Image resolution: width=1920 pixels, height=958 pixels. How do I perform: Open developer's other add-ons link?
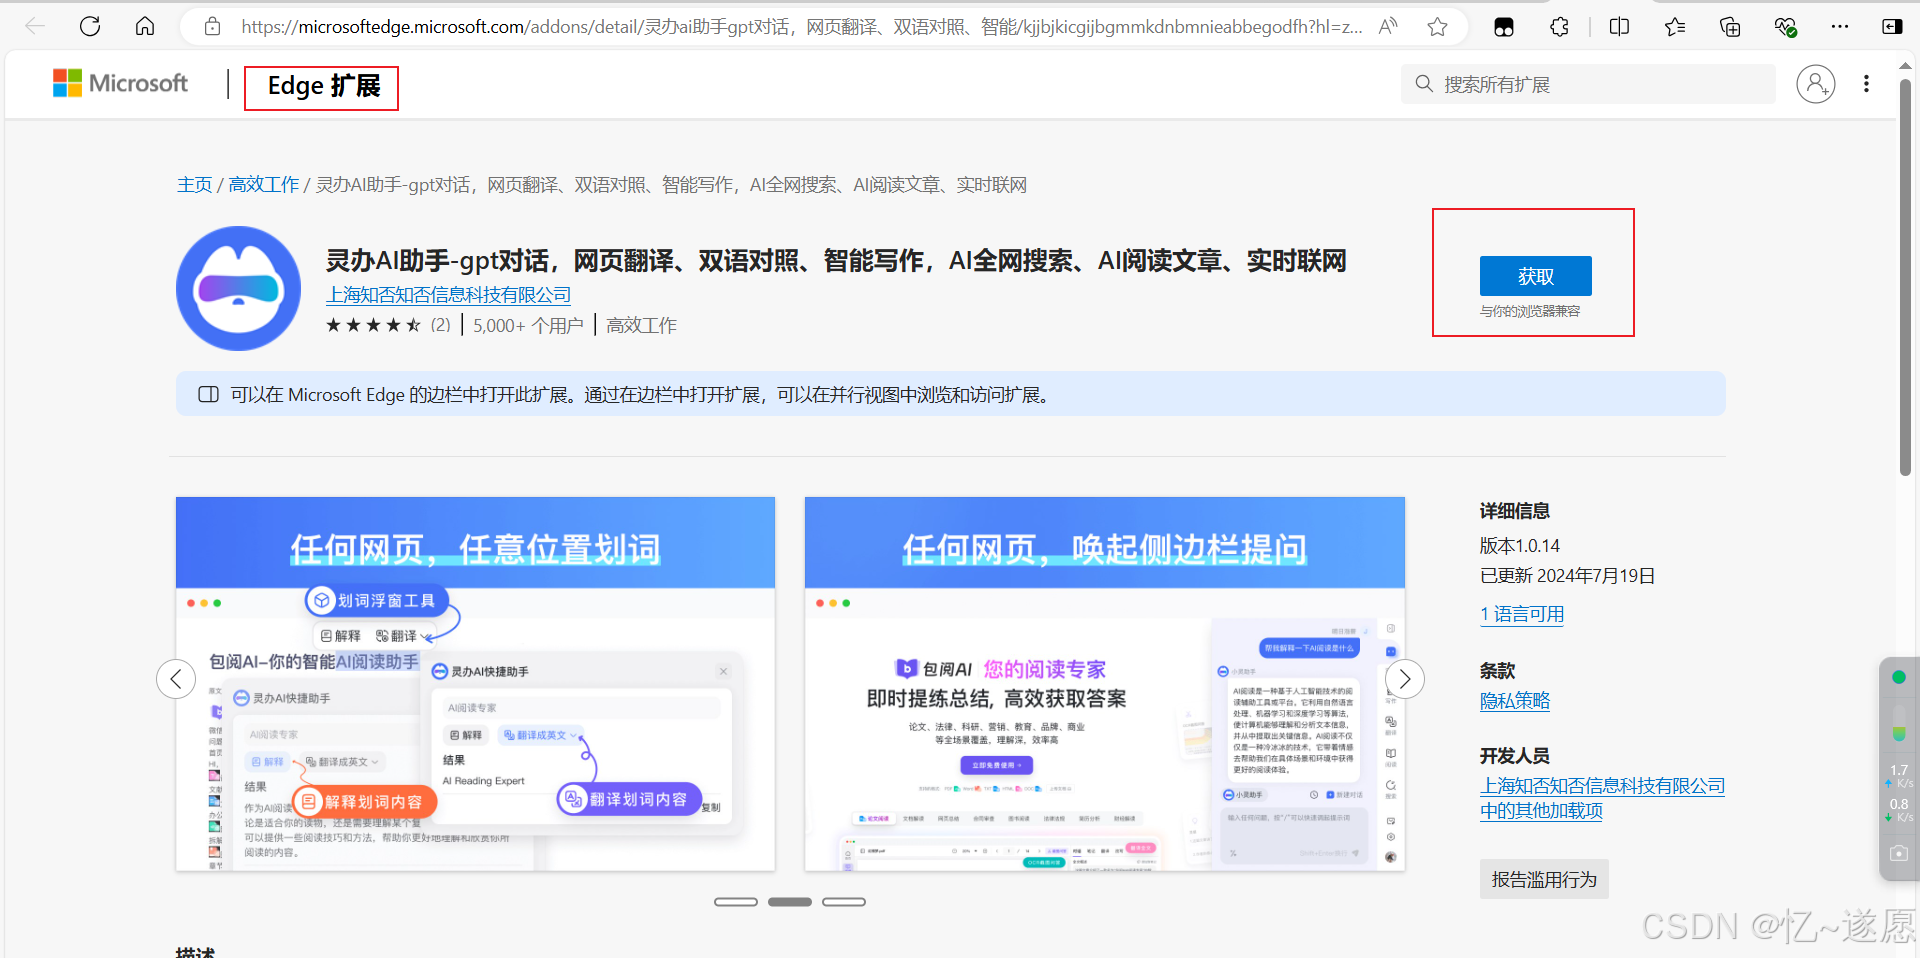click(1602, 798)
